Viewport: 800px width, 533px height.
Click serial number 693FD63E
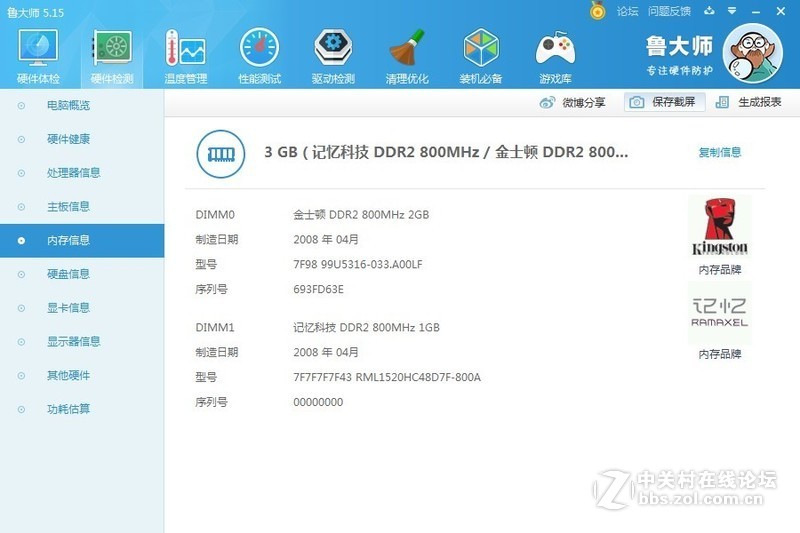318,289
